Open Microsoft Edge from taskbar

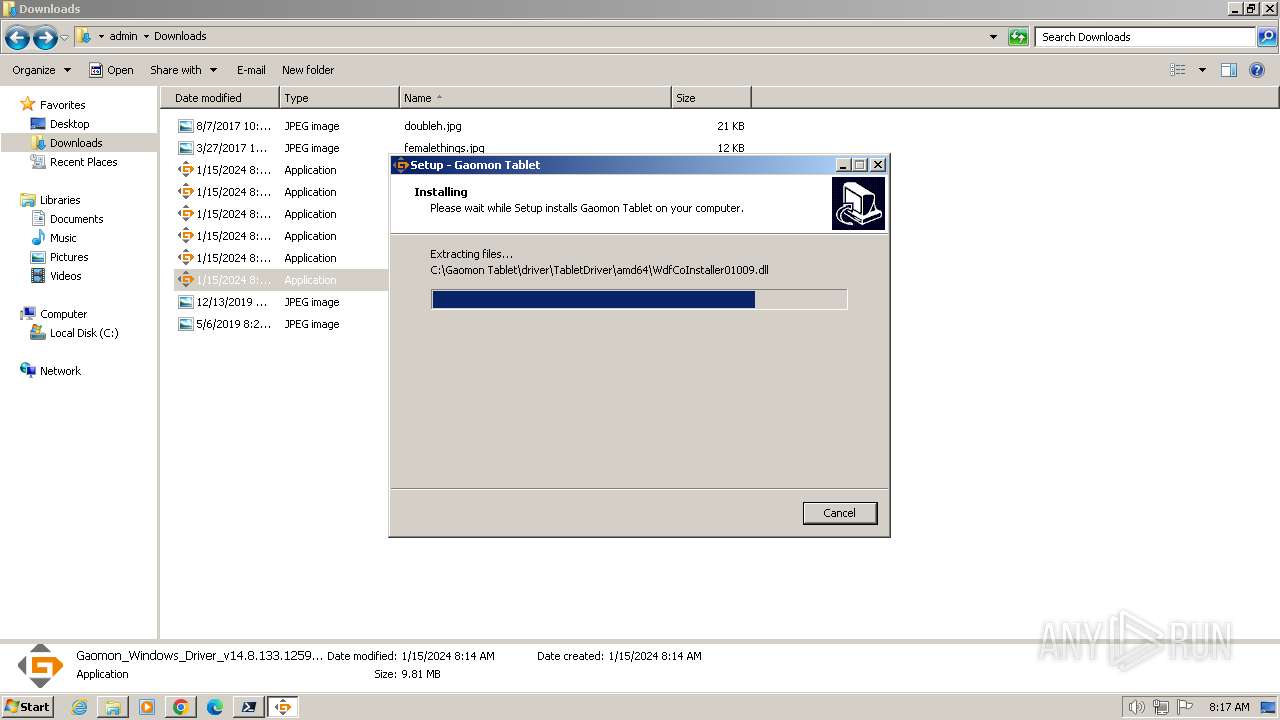point(215,707)
